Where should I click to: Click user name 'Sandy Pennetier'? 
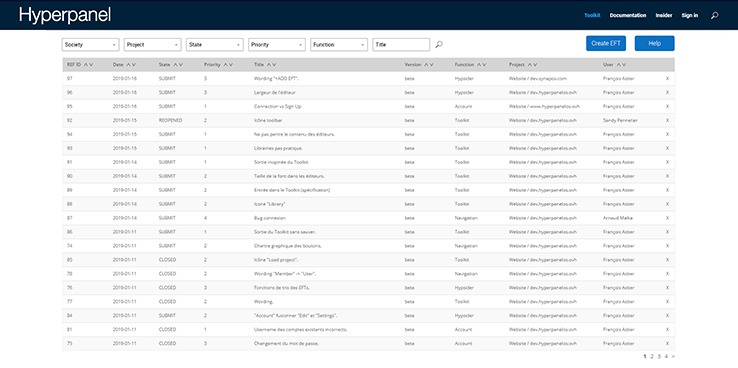[x=620, y=120]
